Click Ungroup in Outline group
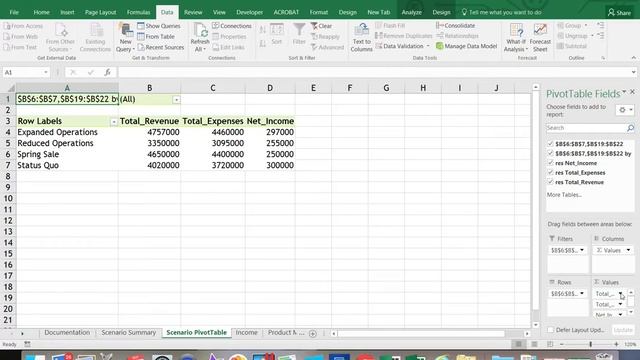The height and width of the screenshot is (360, 640). point(575,36)
